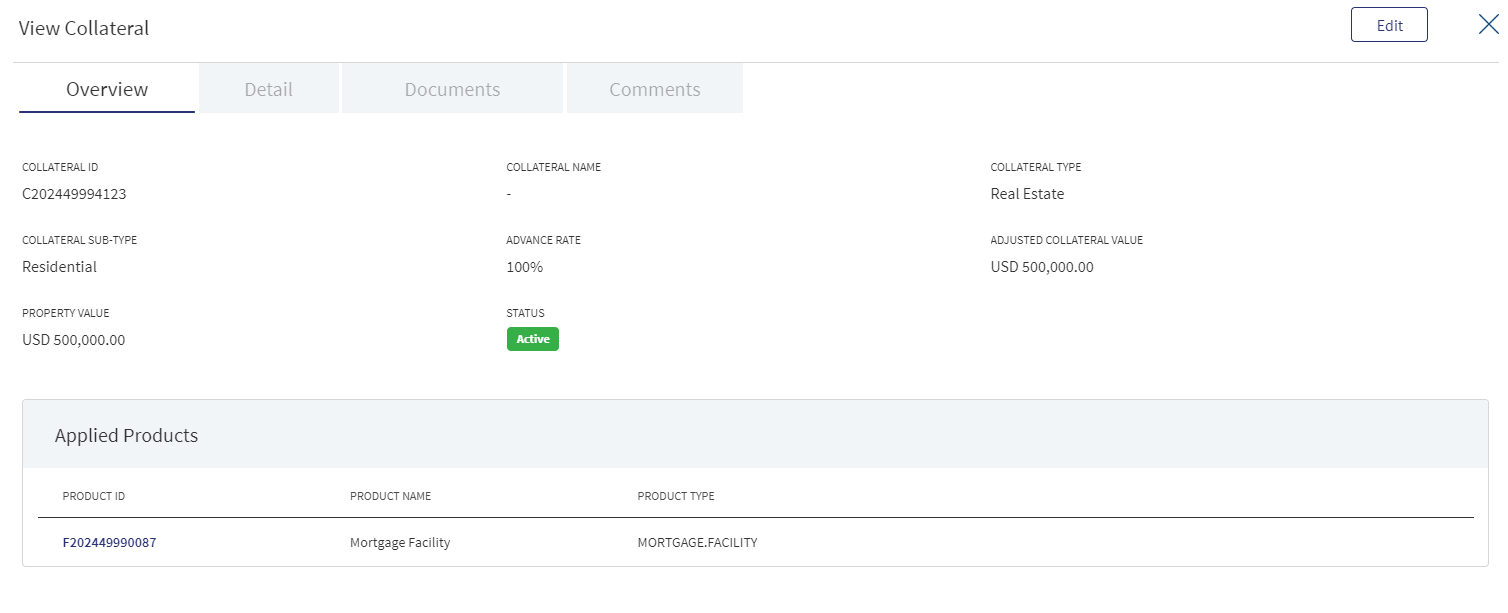The width and height of the screenshot is (1508, 613).
Task: Open product link F202449990087
Action: point(109,543)
